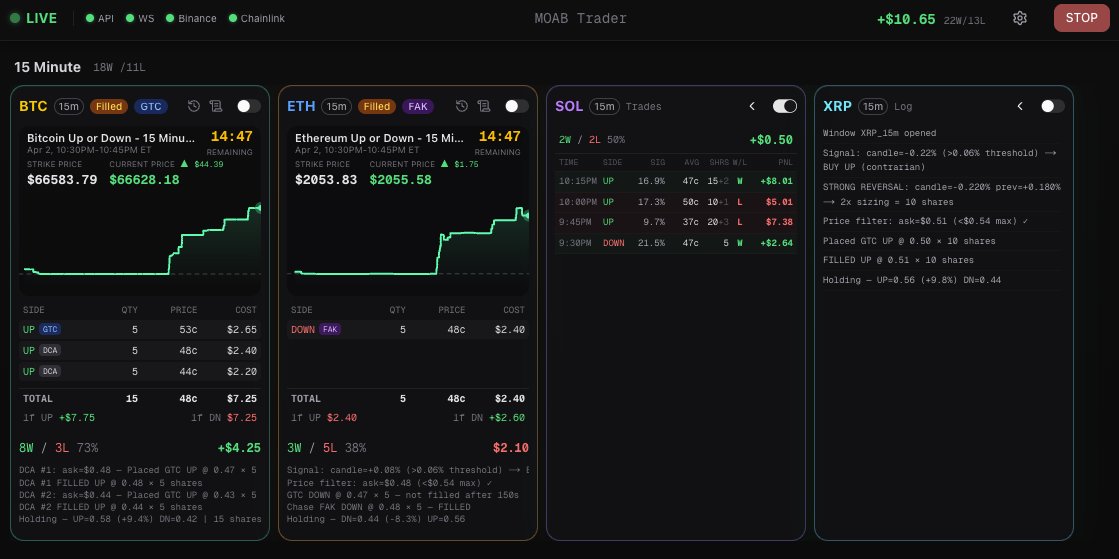1119x559 pixels.
Task: Click the red STOP button
Action: point(1081,19)
